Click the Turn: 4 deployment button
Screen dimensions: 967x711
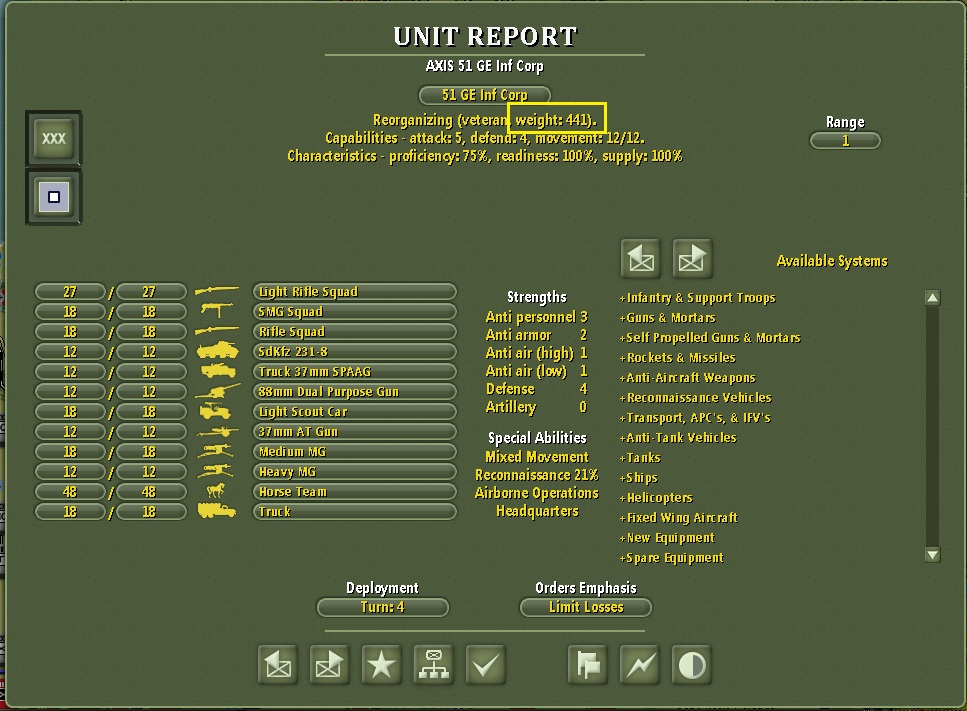[382, 607]
